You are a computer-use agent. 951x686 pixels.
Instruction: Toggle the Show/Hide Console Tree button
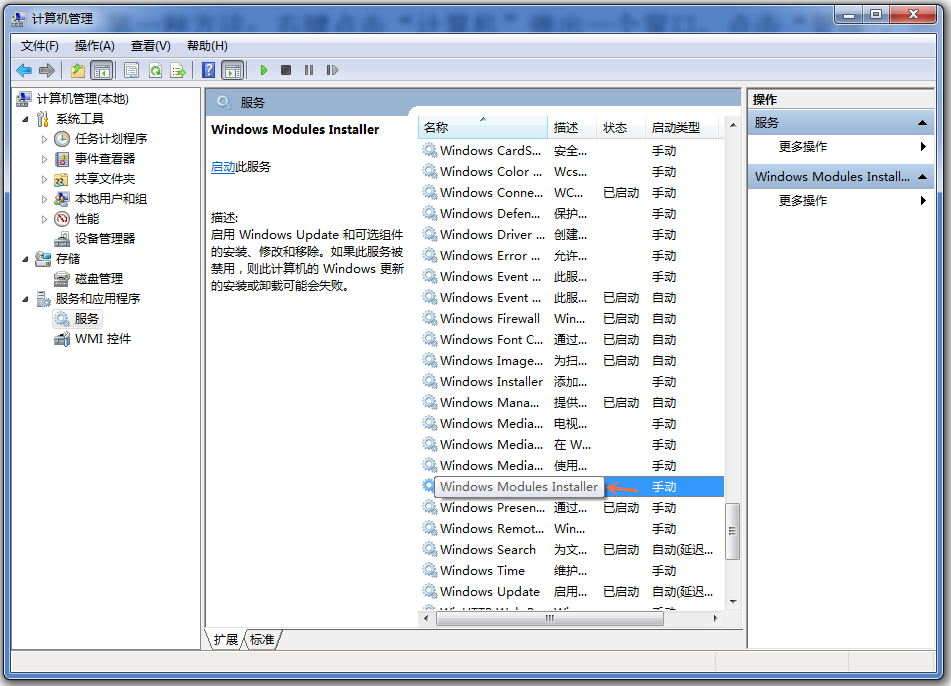[x=101, y=70]
